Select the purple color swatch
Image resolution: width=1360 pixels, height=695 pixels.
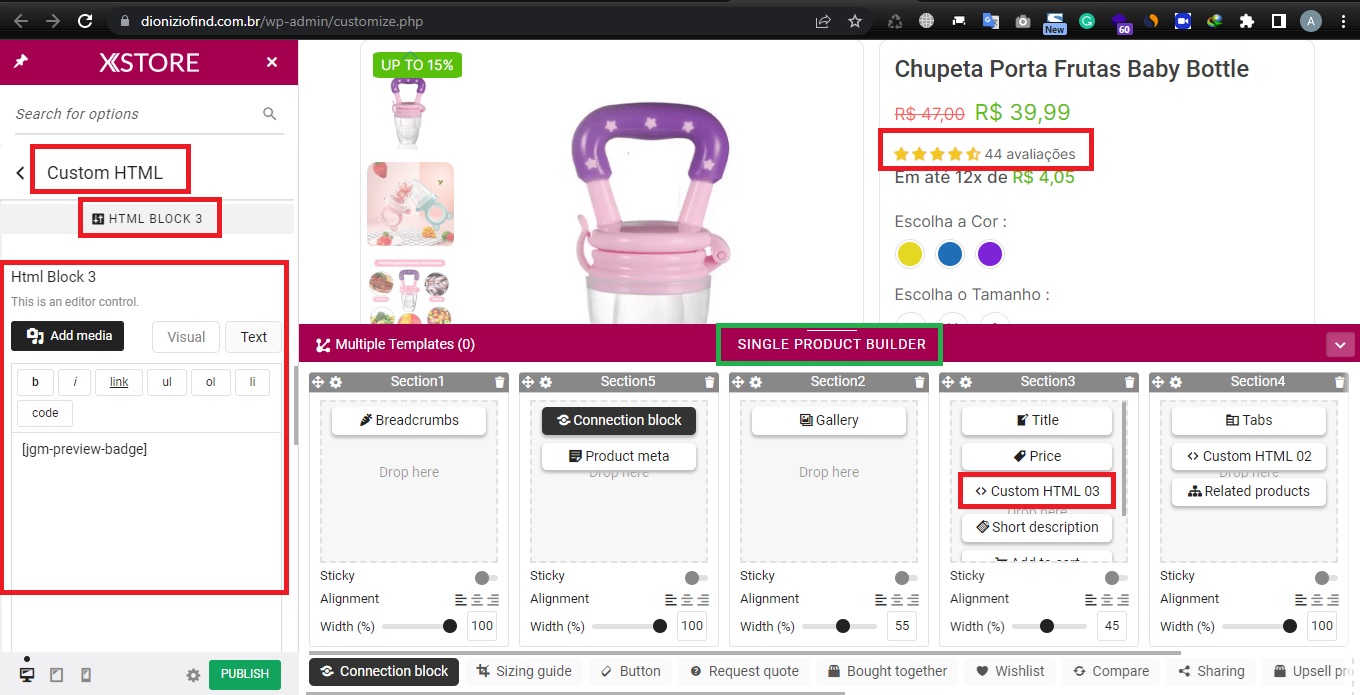coord(990,254)
